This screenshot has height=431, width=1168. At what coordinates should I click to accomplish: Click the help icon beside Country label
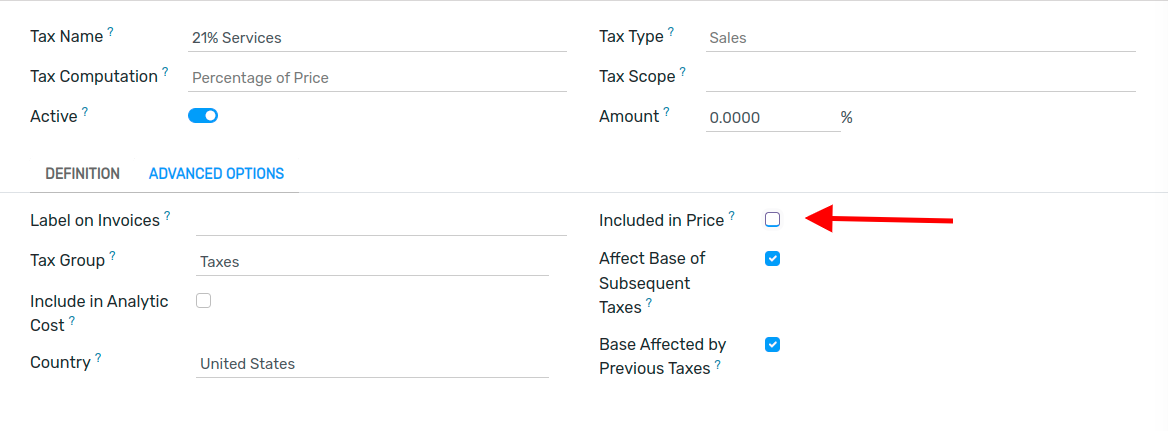[x=98, y=359]
